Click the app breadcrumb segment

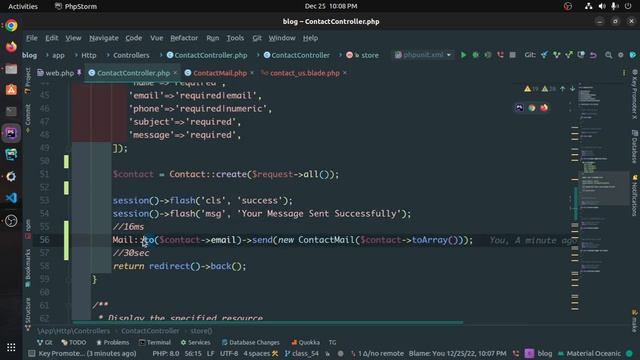pos(58,55)
